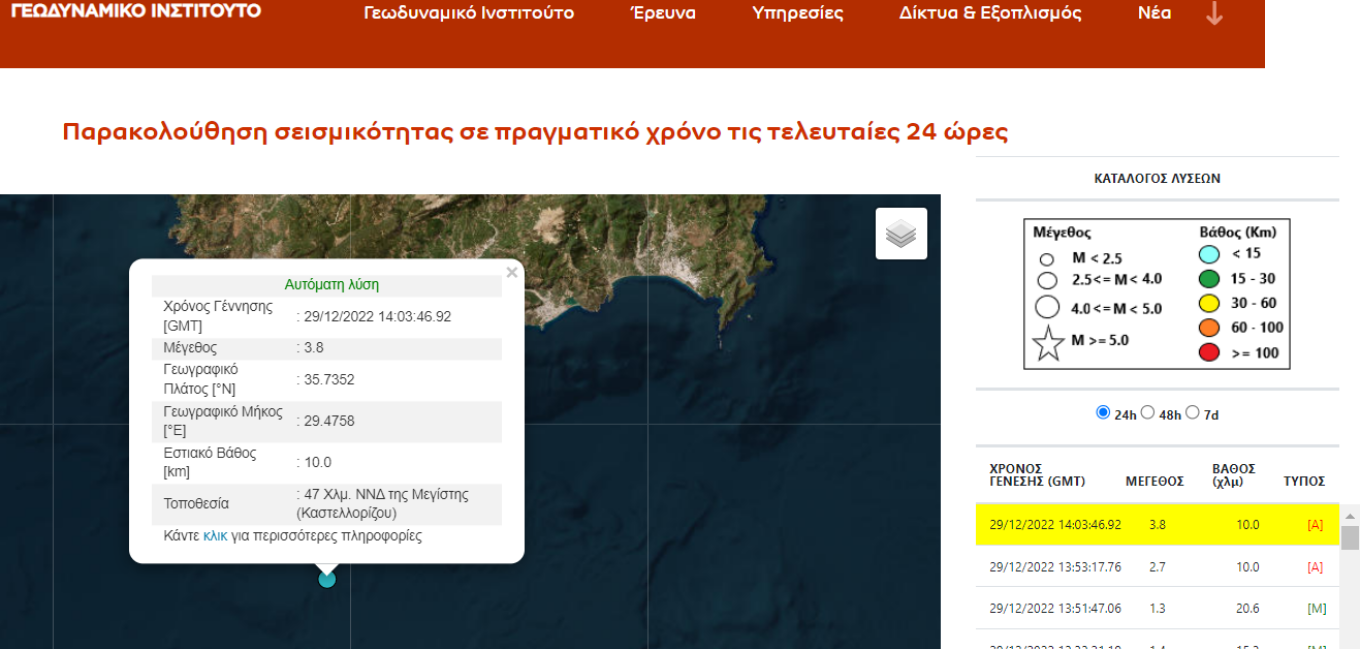Click the κλικ link for more information
Viewport: 1360px width, 649px height.
click(x=215, y=536)
